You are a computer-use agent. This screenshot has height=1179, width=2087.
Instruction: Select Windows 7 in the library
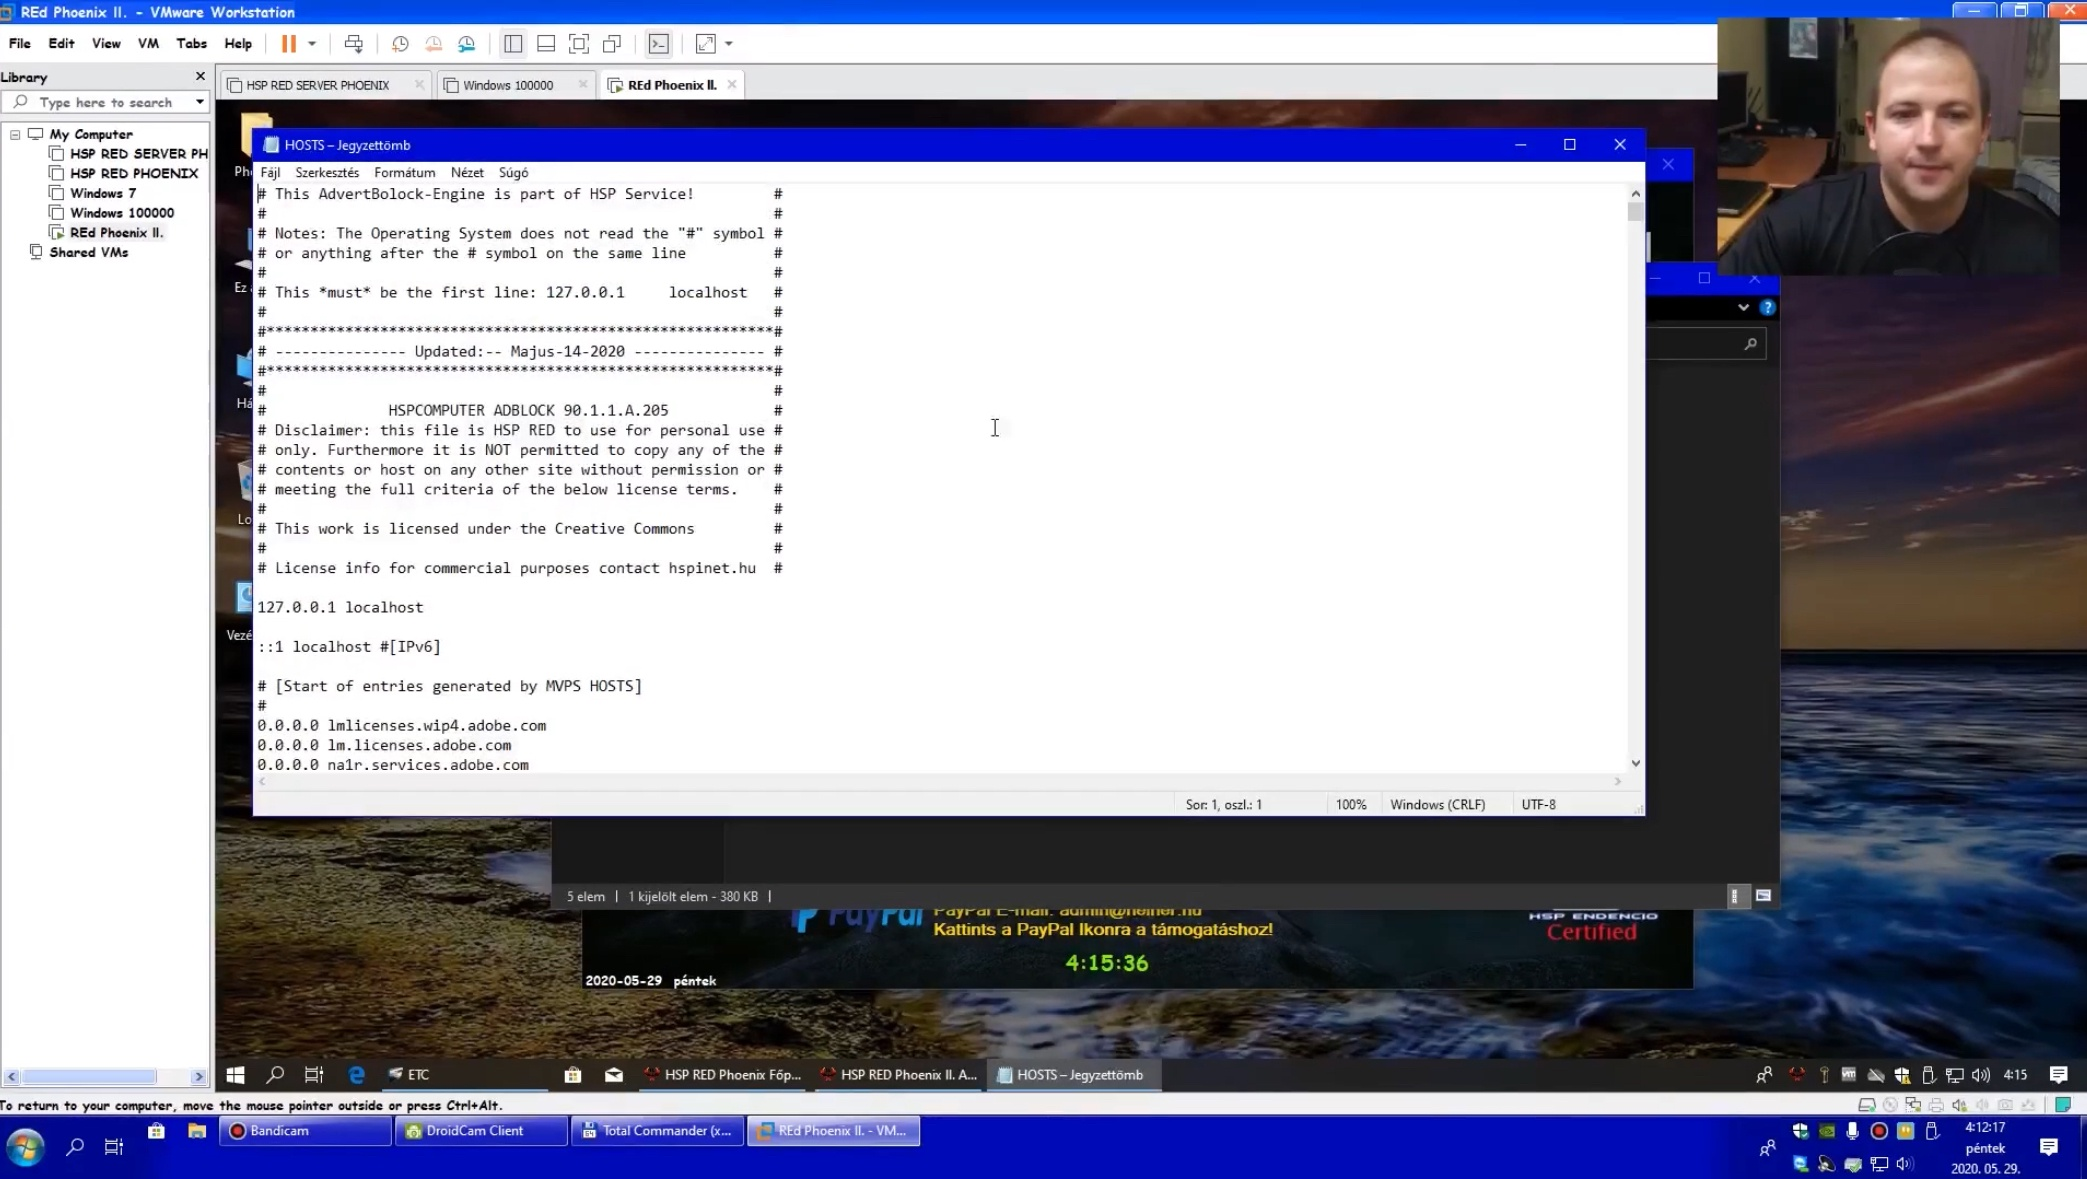tap(103, 193)
